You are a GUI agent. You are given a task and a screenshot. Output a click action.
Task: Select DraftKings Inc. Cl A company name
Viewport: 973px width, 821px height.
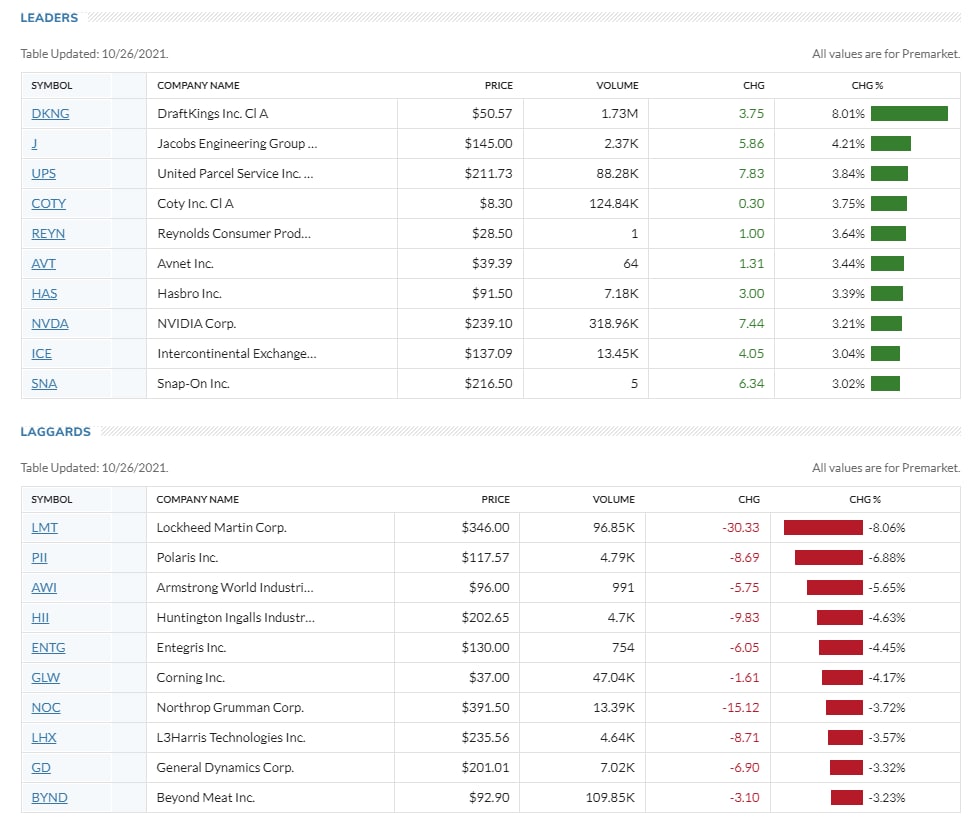coord(213,114)
